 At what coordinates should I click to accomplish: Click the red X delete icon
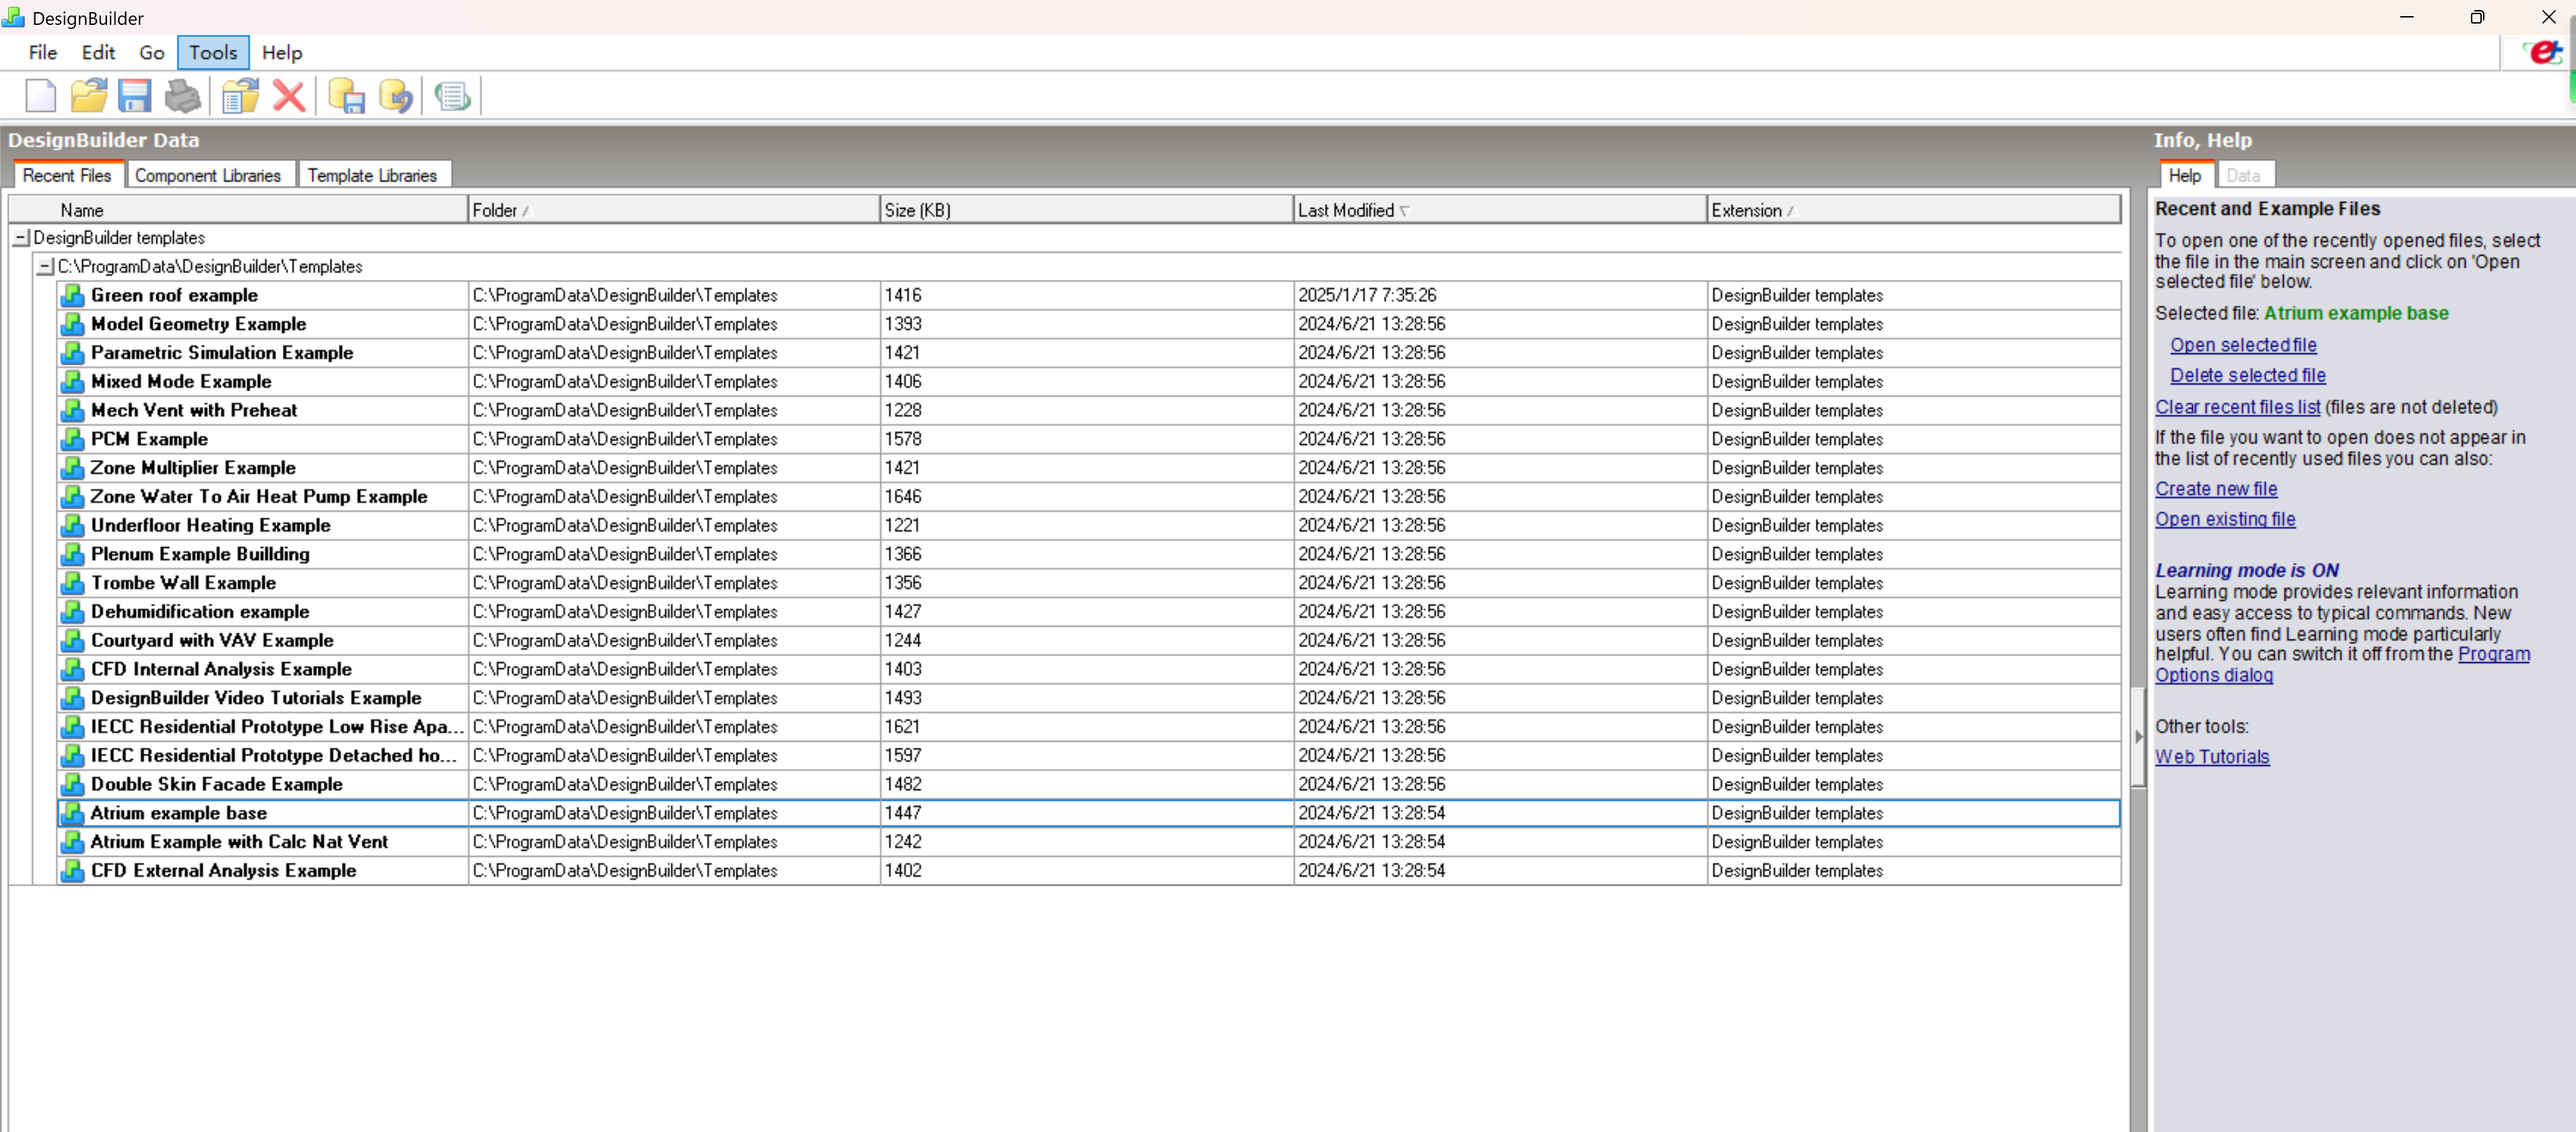click(289, 96)
